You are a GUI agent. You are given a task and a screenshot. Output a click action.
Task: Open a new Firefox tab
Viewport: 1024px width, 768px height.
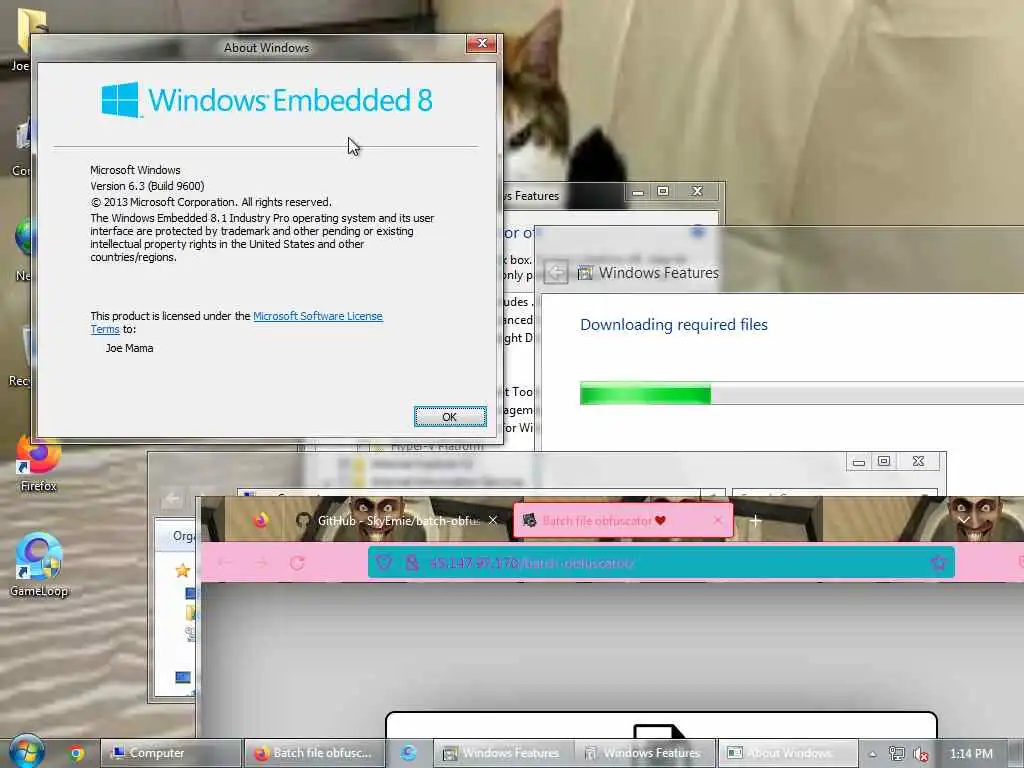pos(756,520)
